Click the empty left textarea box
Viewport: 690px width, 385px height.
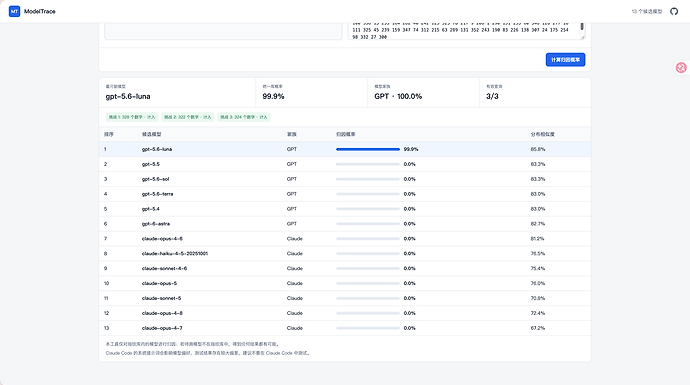(223, 30)
